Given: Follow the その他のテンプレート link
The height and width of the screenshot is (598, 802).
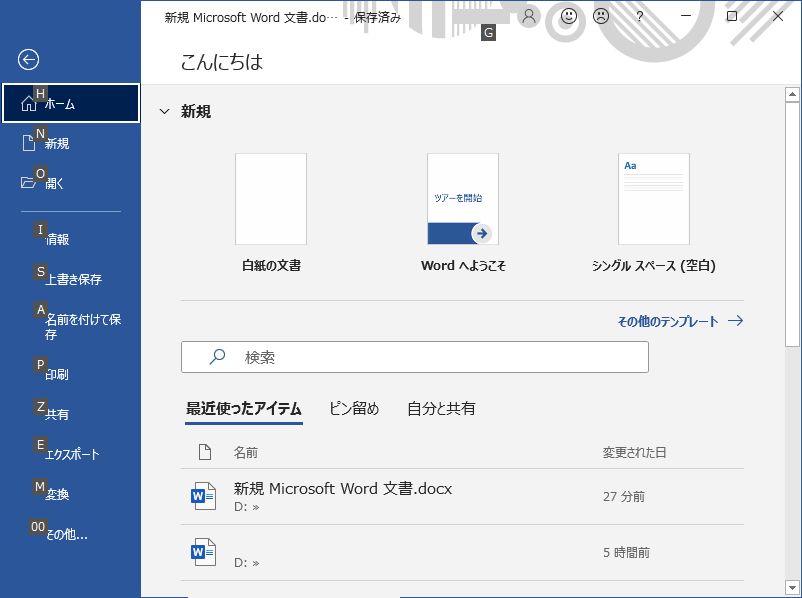Looking at the screenshot, I should (667, 321).
